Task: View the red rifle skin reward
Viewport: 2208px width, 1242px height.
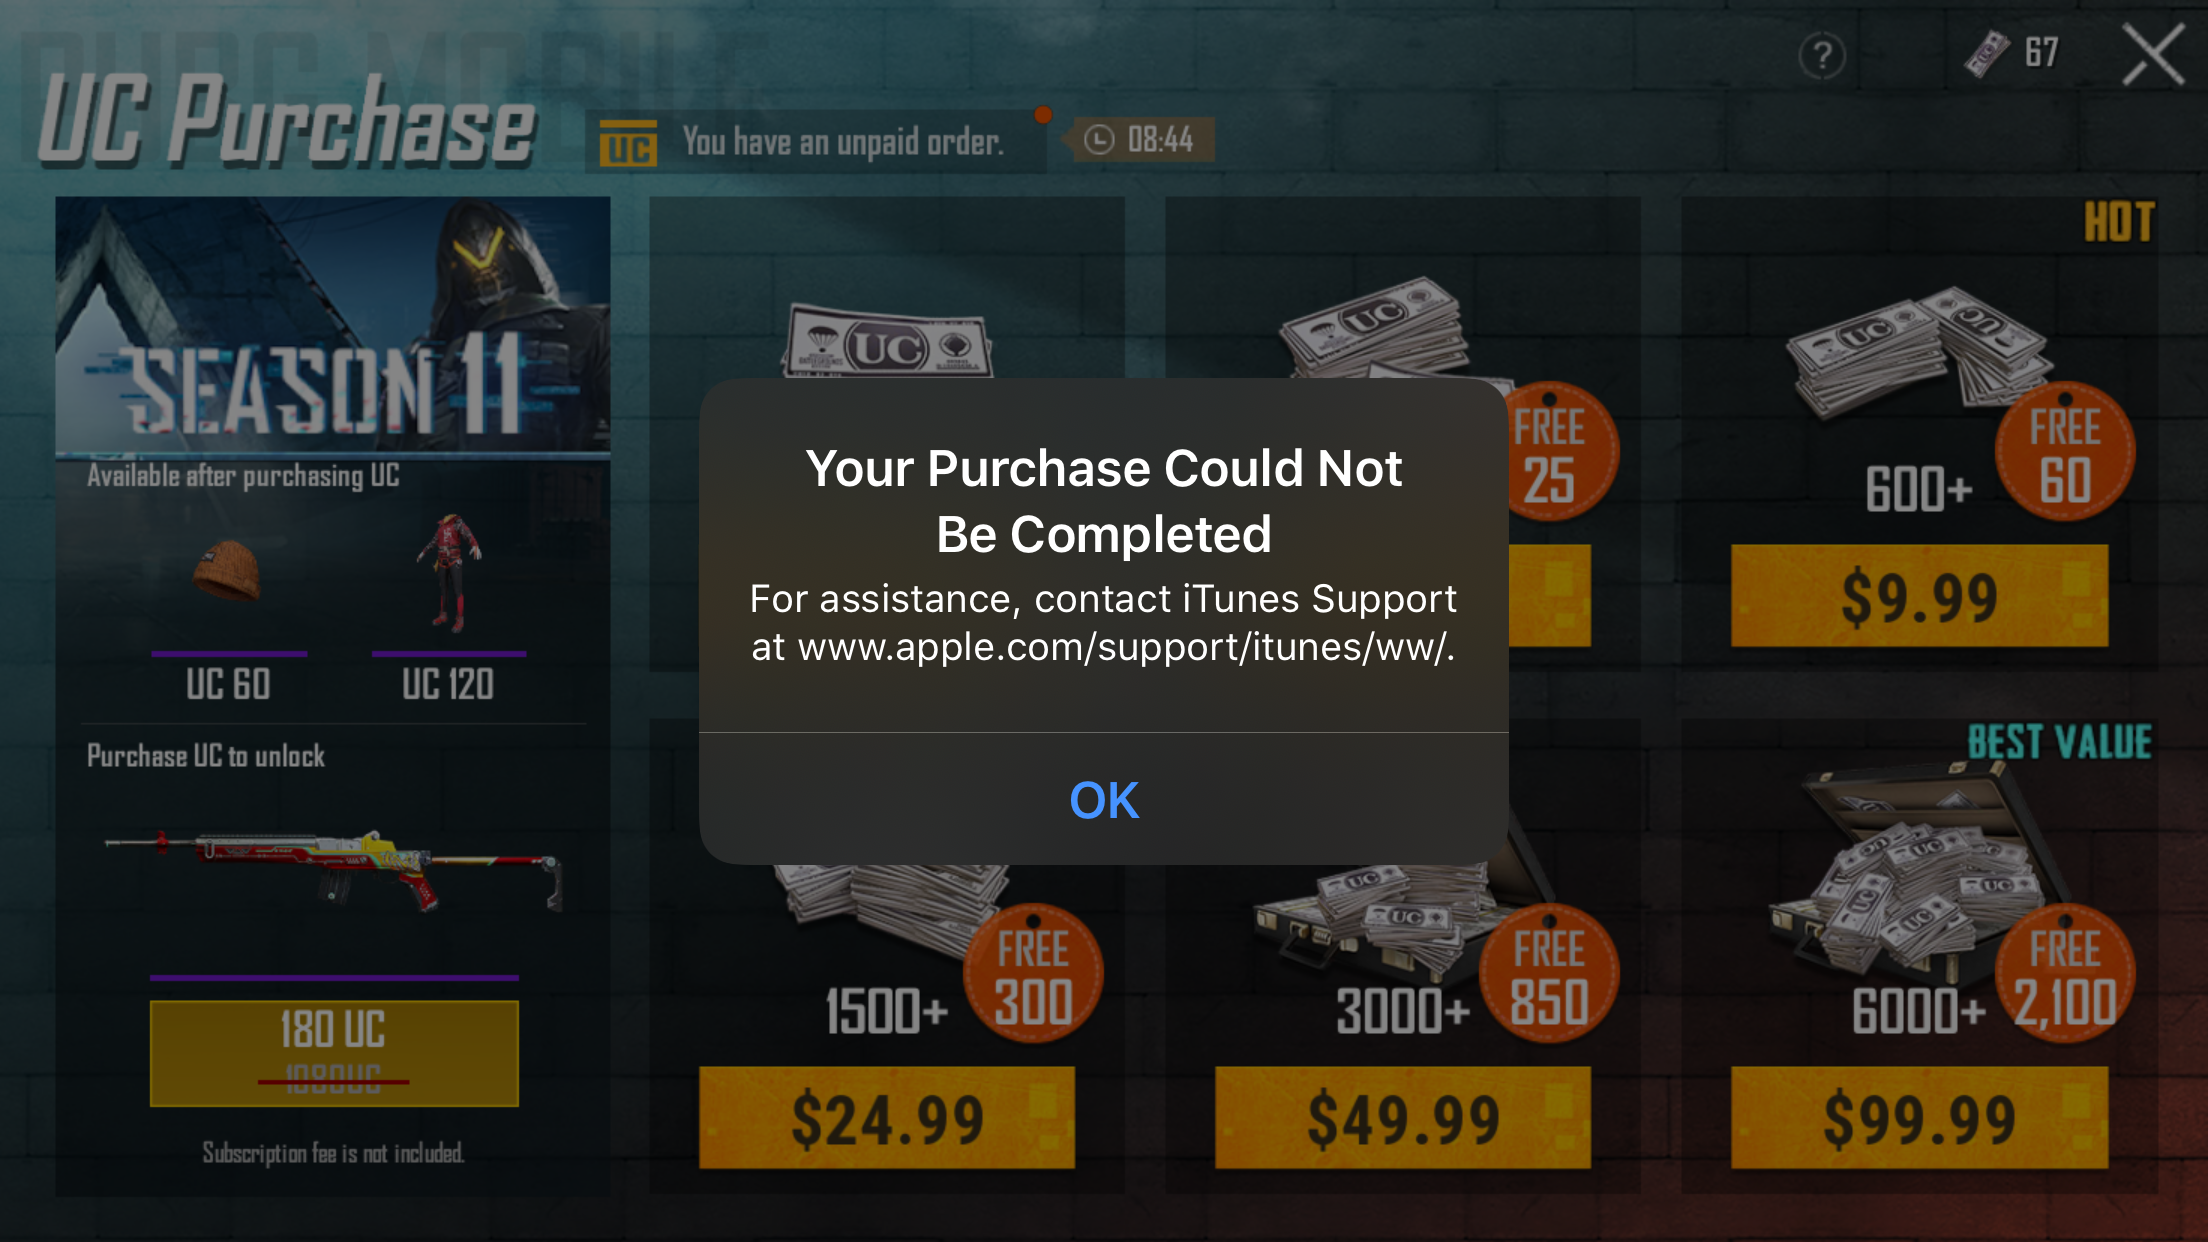Action: 334,870
